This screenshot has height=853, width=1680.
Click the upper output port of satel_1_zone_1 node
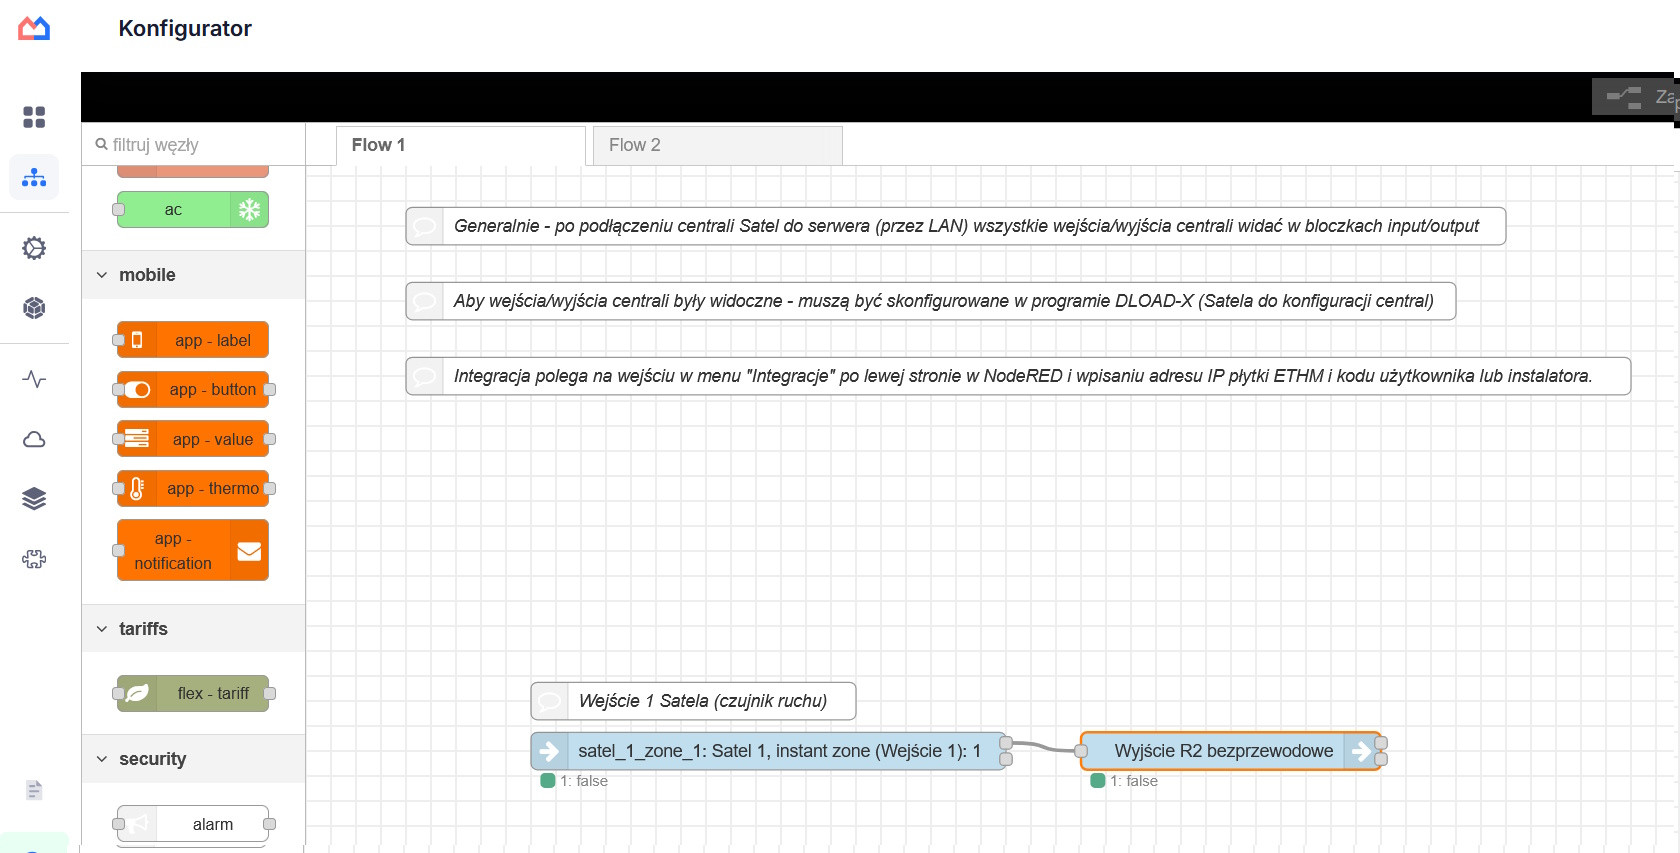[1006, 743]
